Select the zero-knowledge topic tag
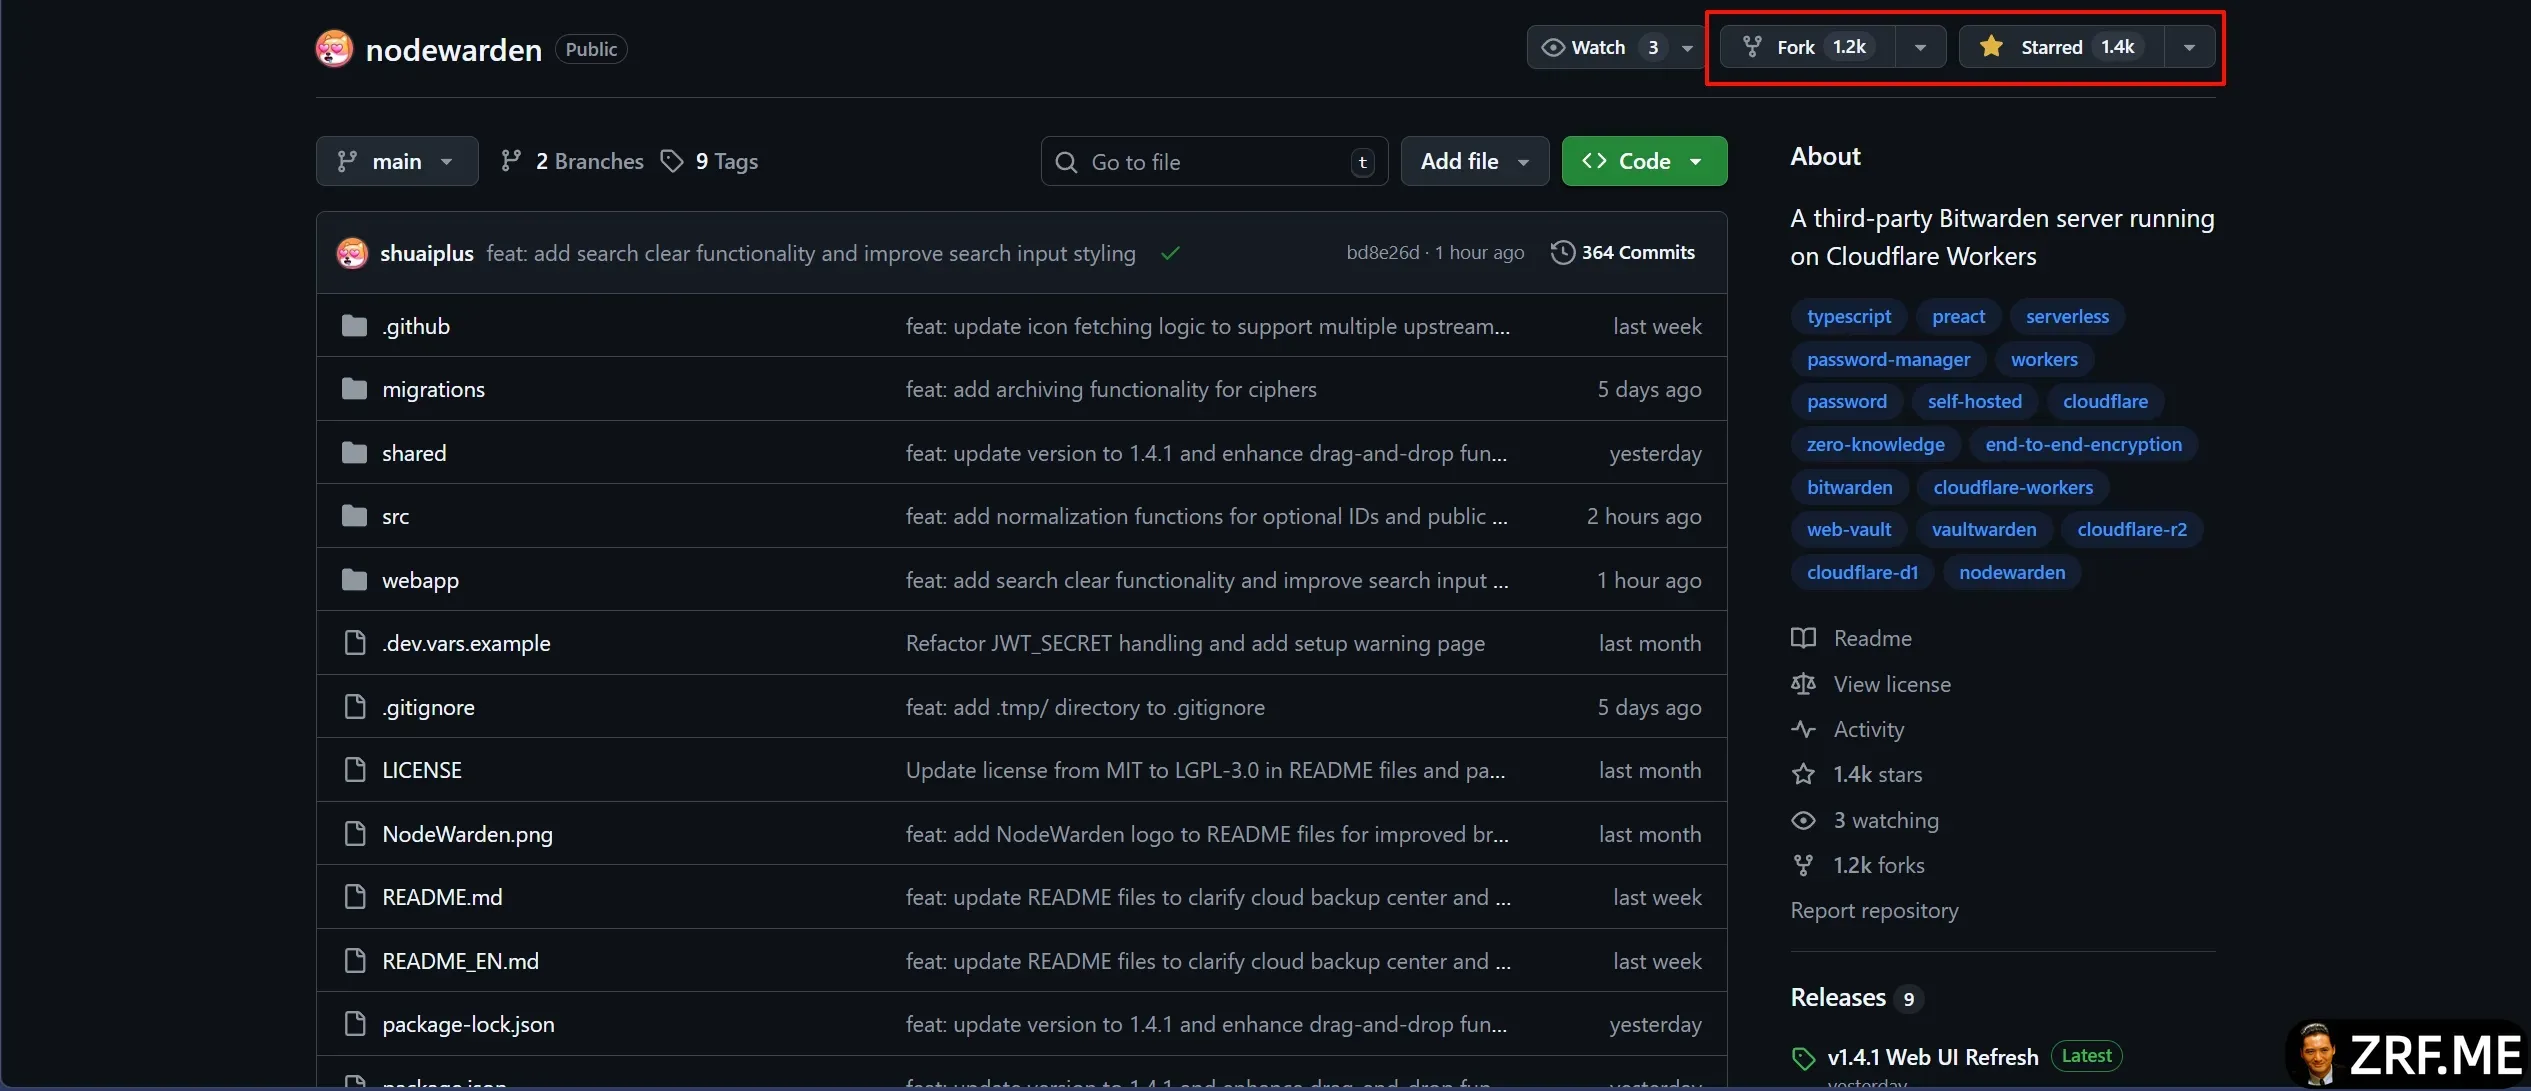2531x1091 pixels. coord(1875,444)
